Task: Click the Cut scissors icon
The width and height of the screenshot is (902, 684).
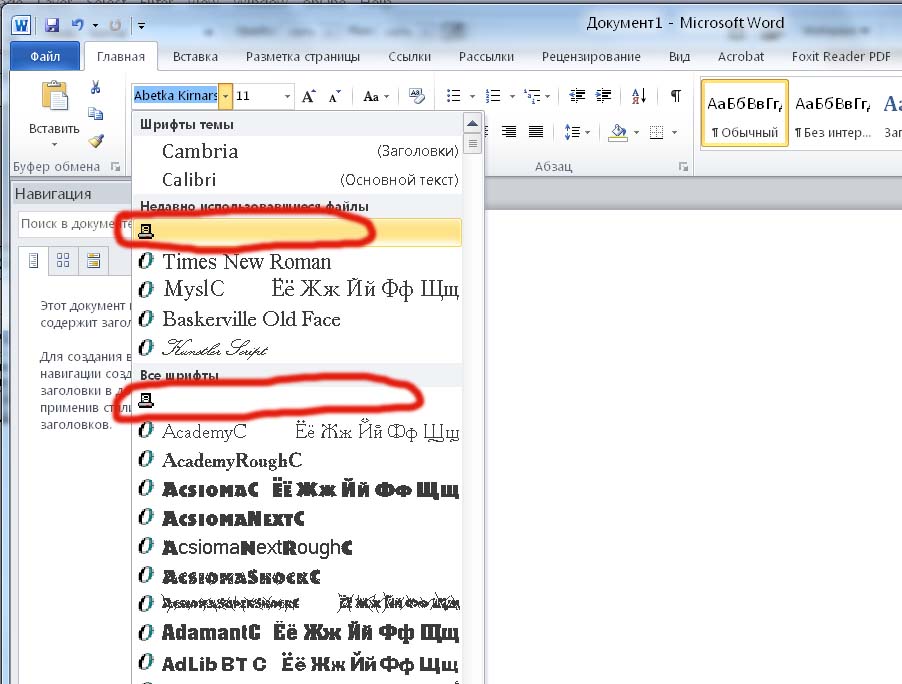Action: 95,87
